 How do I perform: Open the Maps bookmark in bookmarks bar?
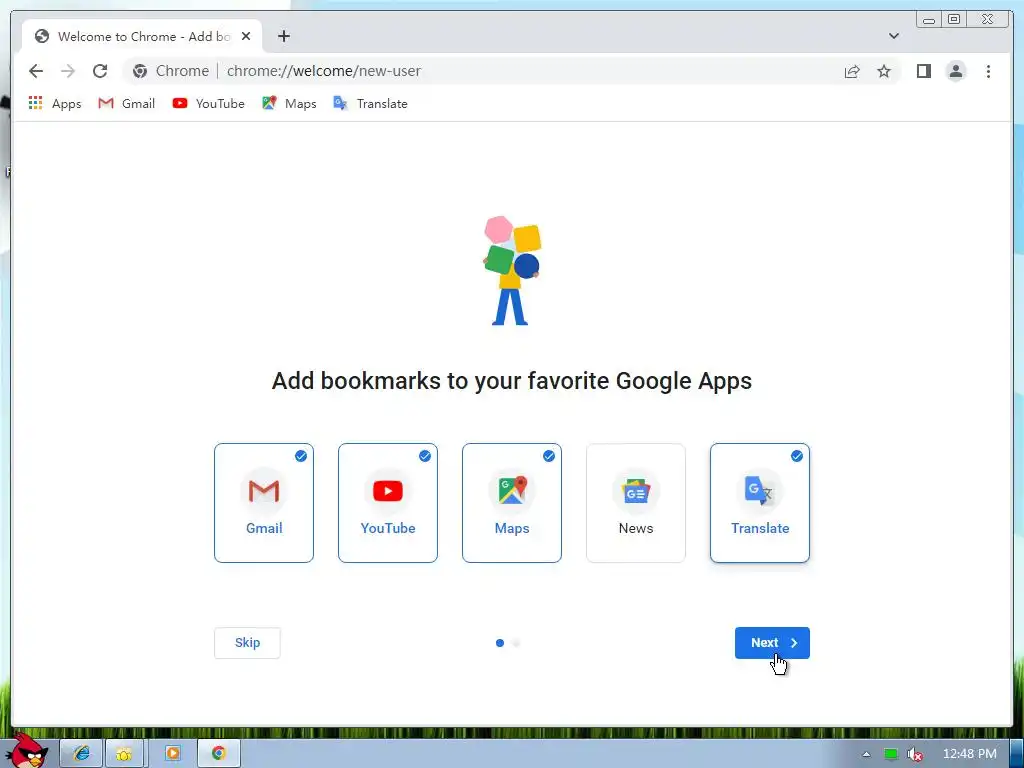(x=289, y=103)
